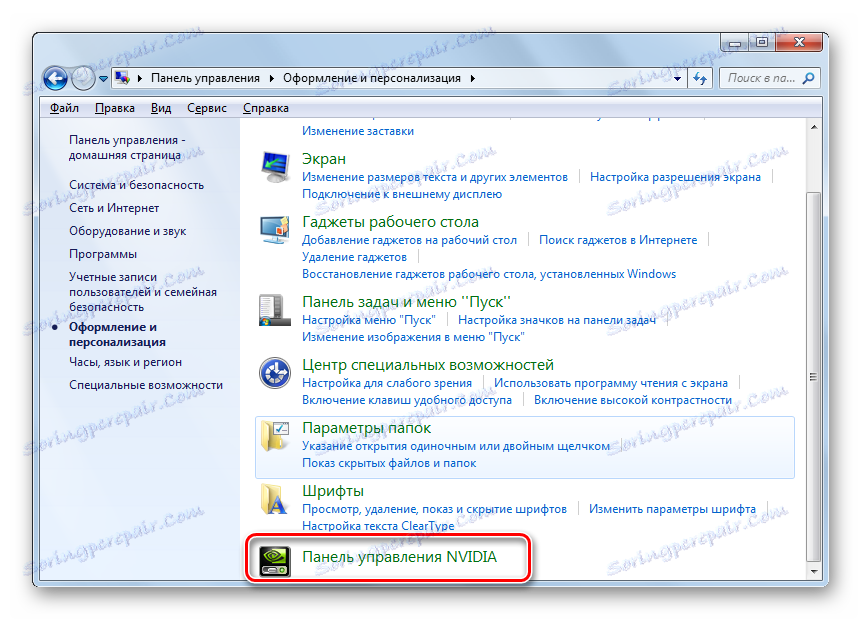Open the Панель управления NVIDIA link

[x=400, y=557]
